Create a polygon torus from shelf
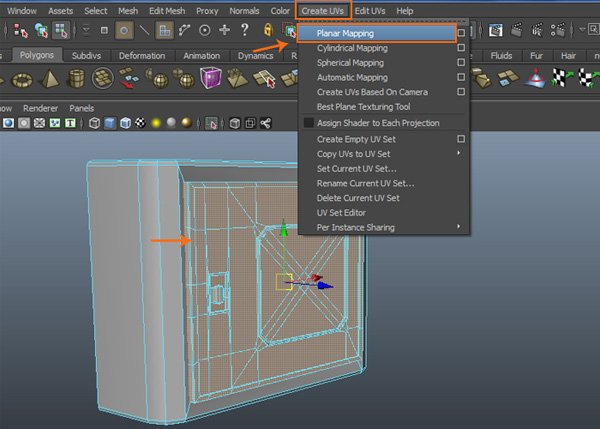Viewport: 600px width, 429px height. tap(22, 80)
